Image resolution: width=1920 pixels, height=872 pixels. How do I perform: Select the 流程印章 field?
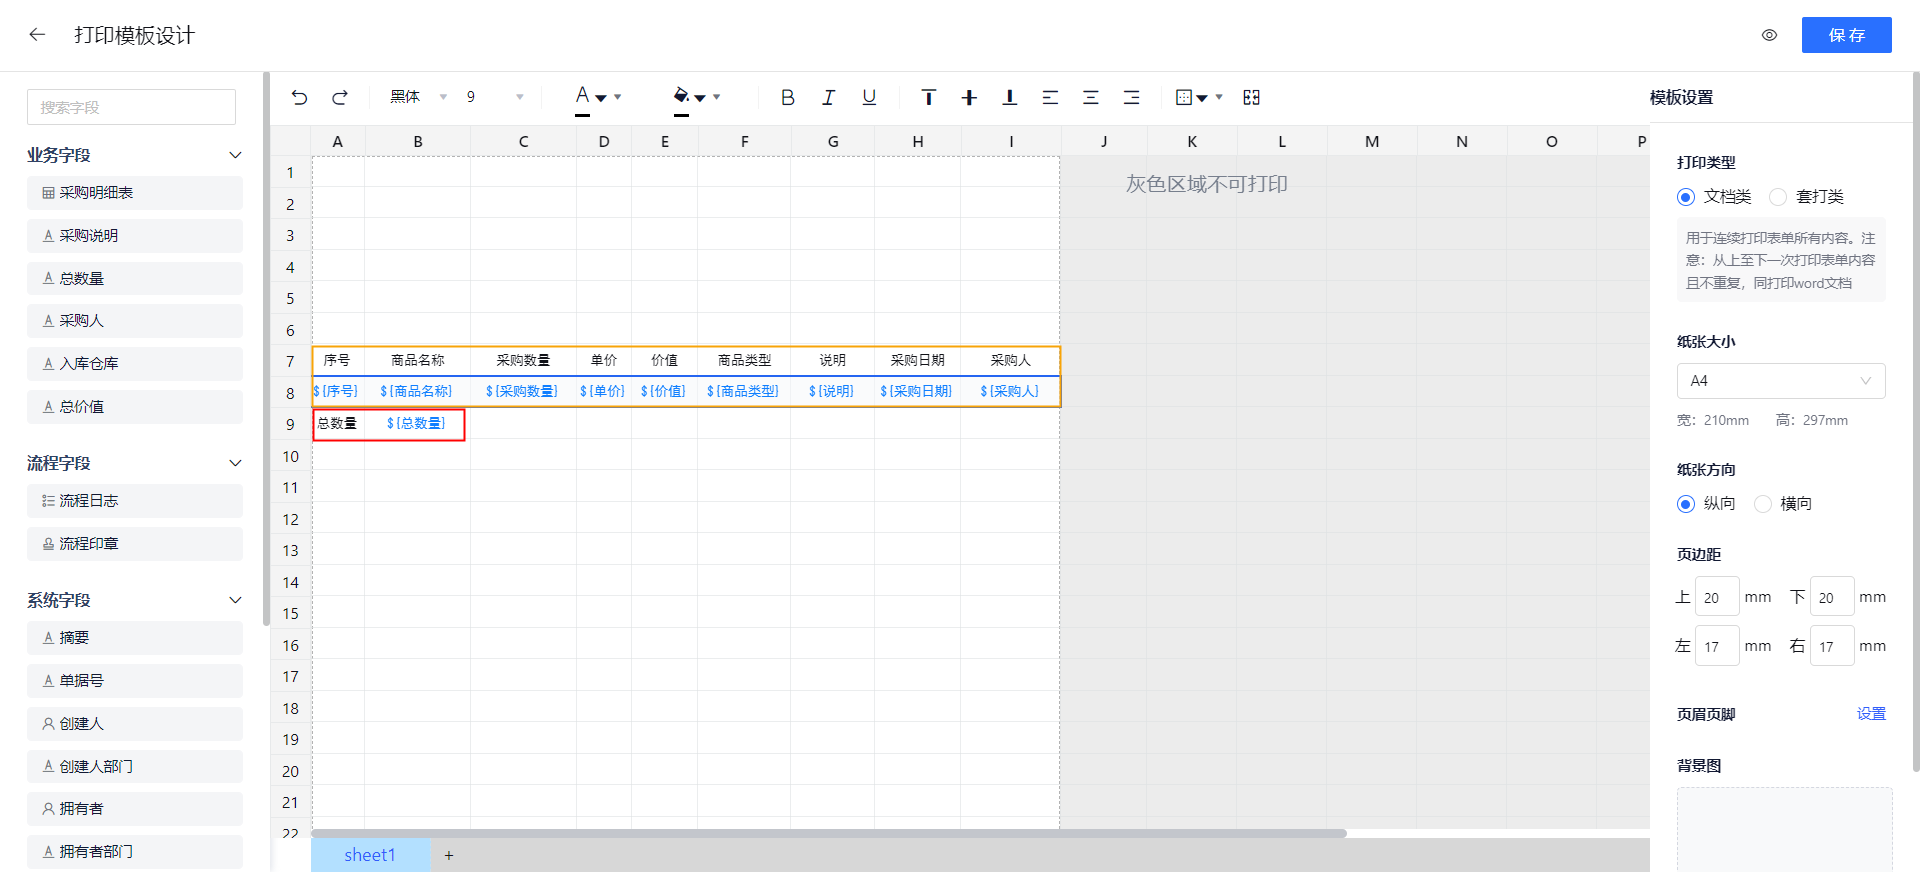coord(135,544)
